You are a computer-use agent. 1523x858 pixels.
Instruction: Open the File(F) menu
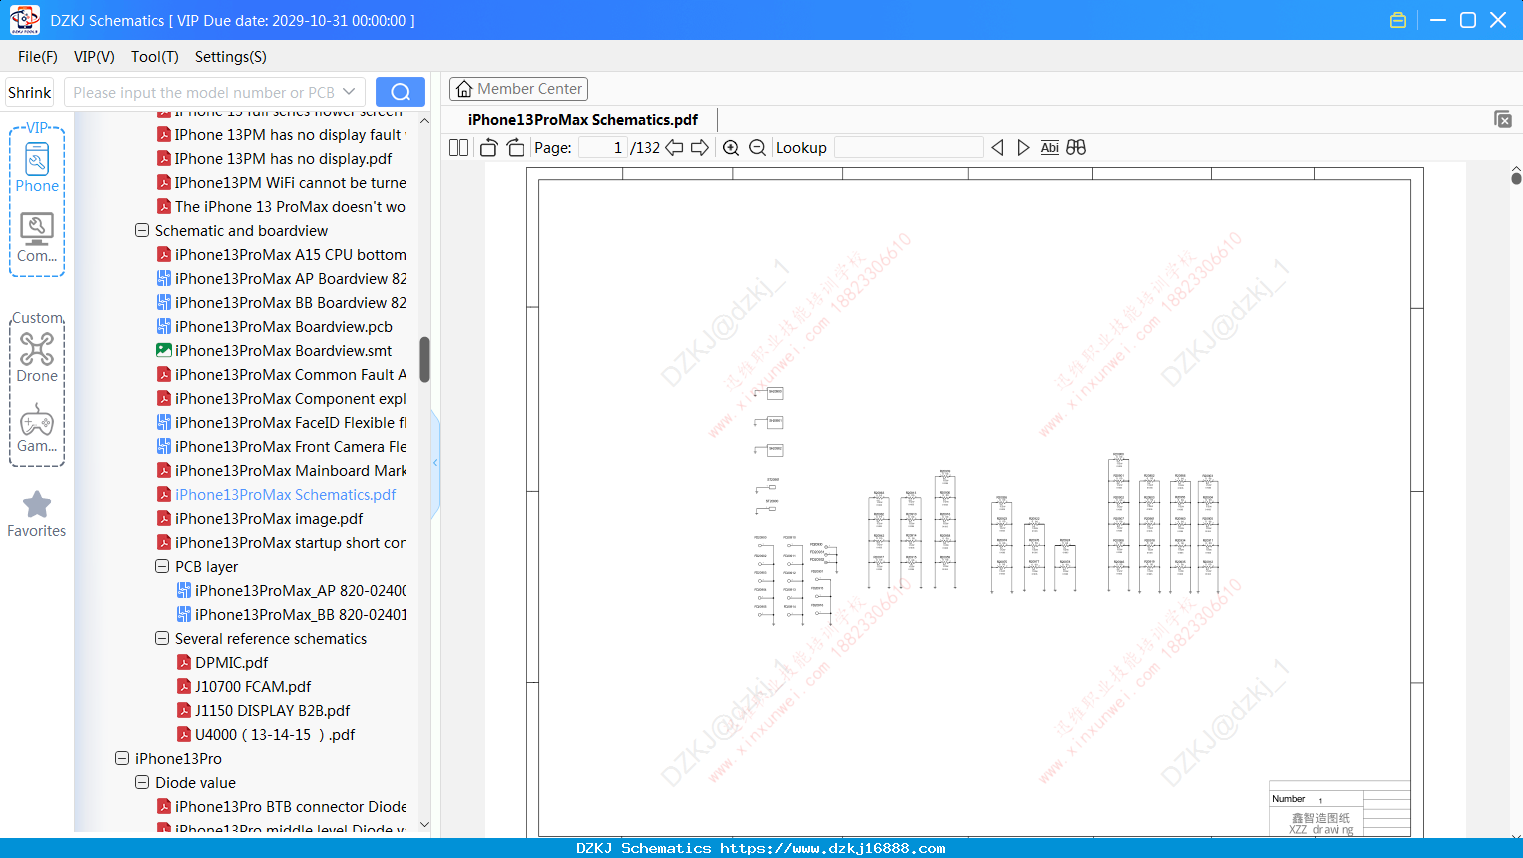tap(38, 57)
